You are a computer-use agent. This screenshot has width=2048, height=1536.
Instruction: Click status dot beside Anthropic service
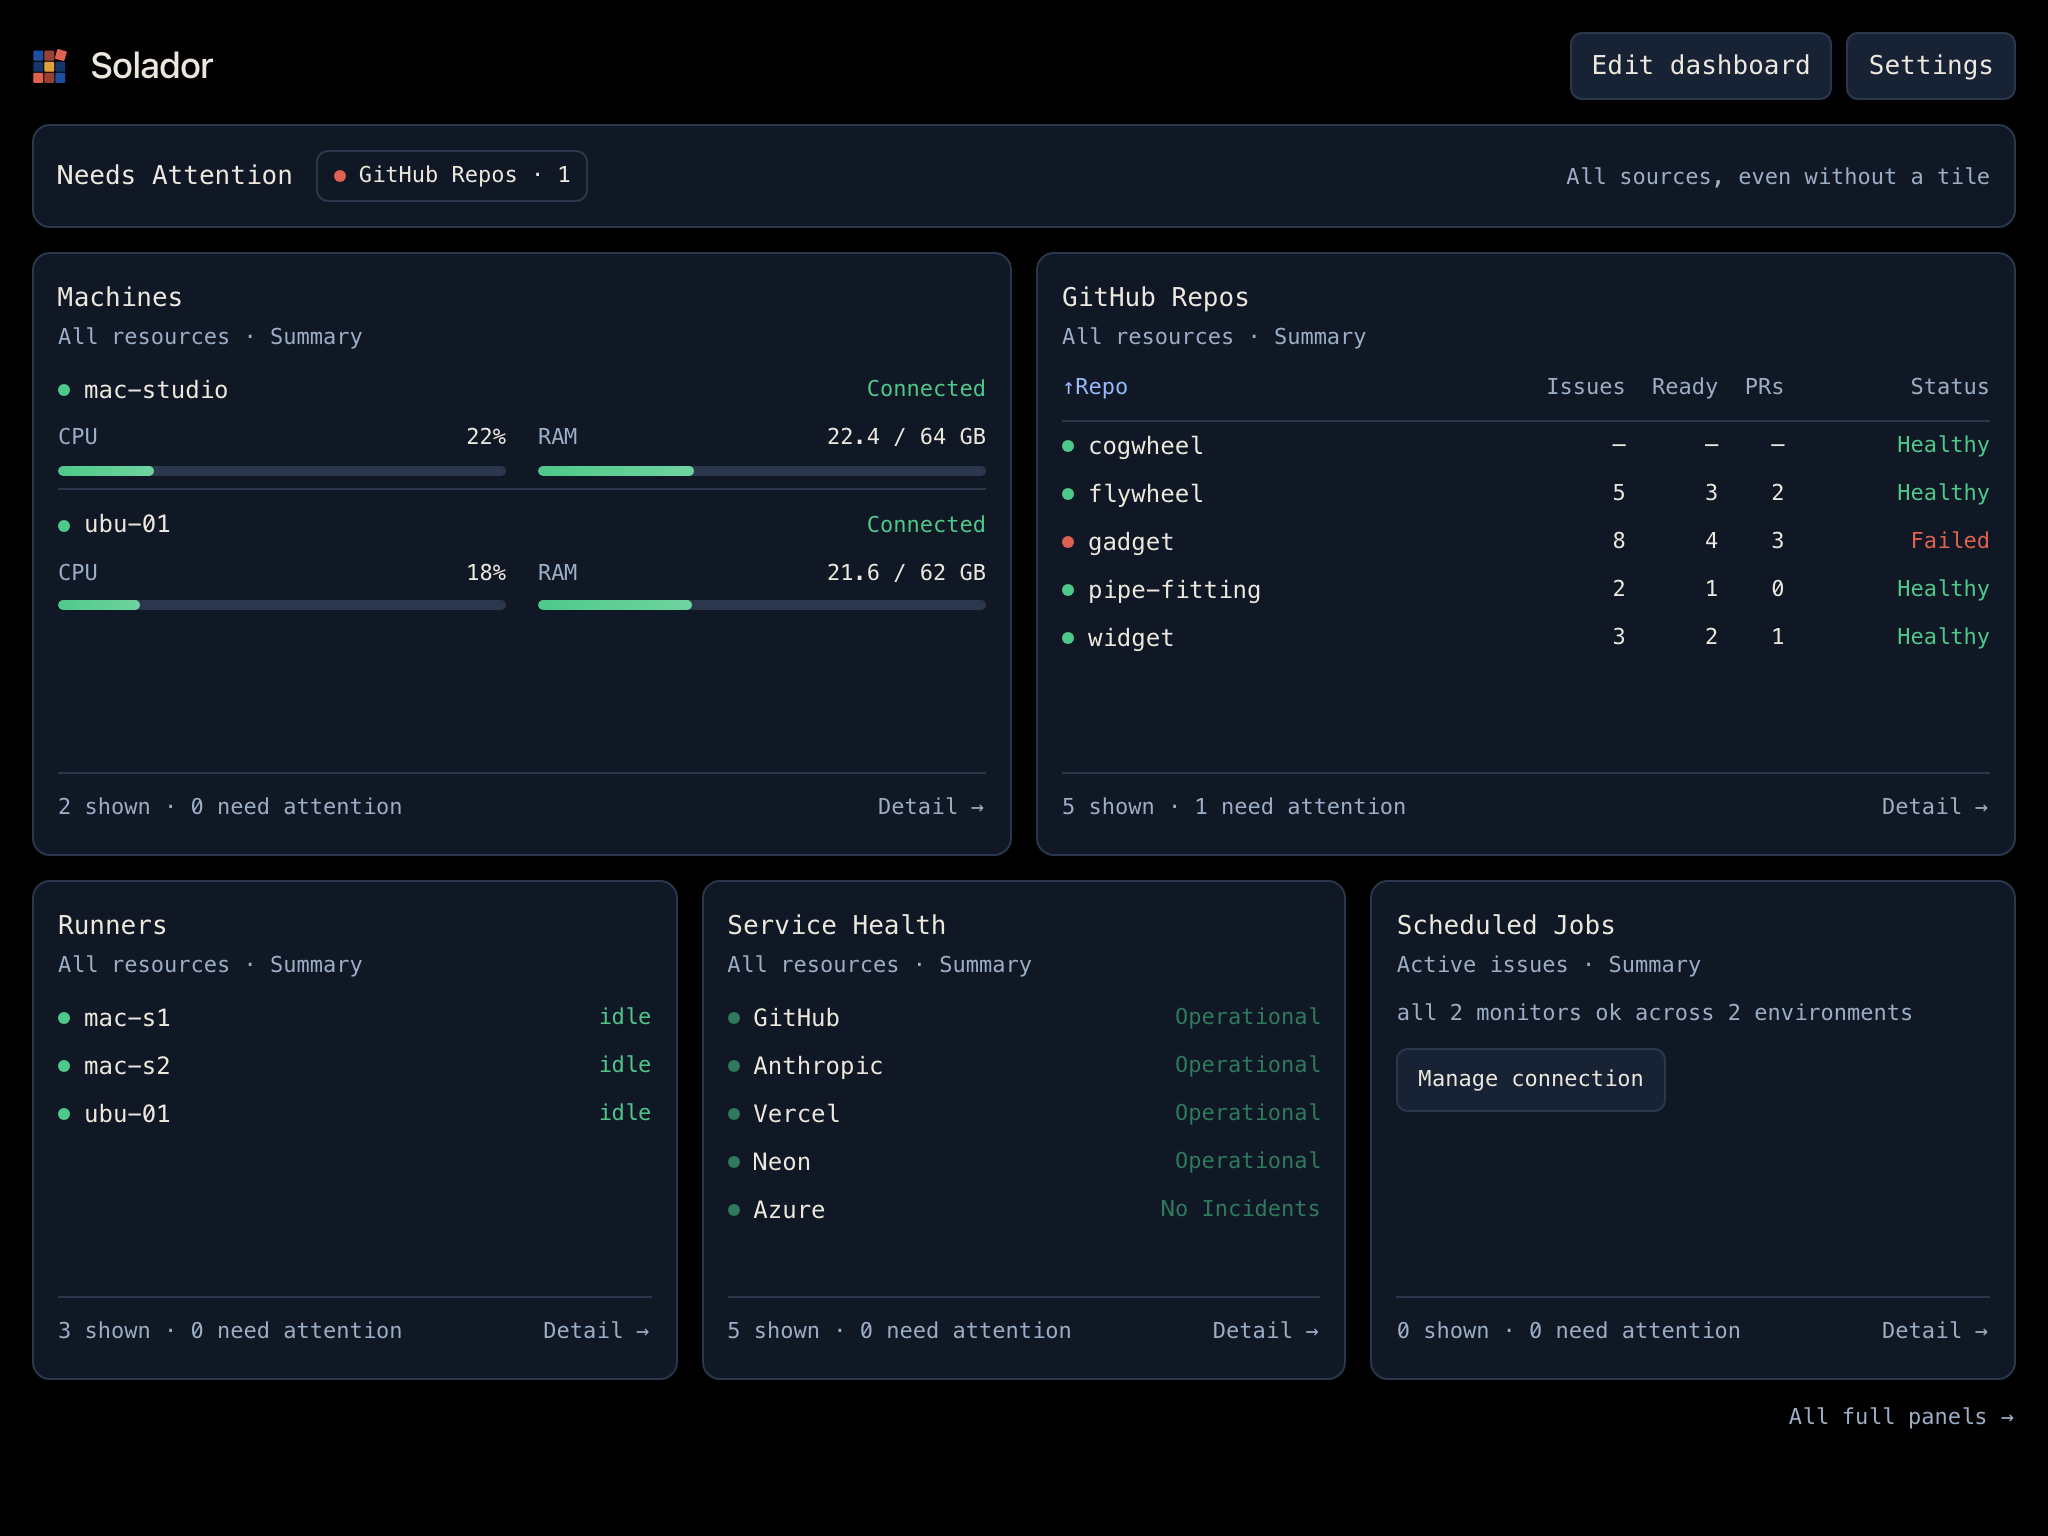click(734, 1066)
